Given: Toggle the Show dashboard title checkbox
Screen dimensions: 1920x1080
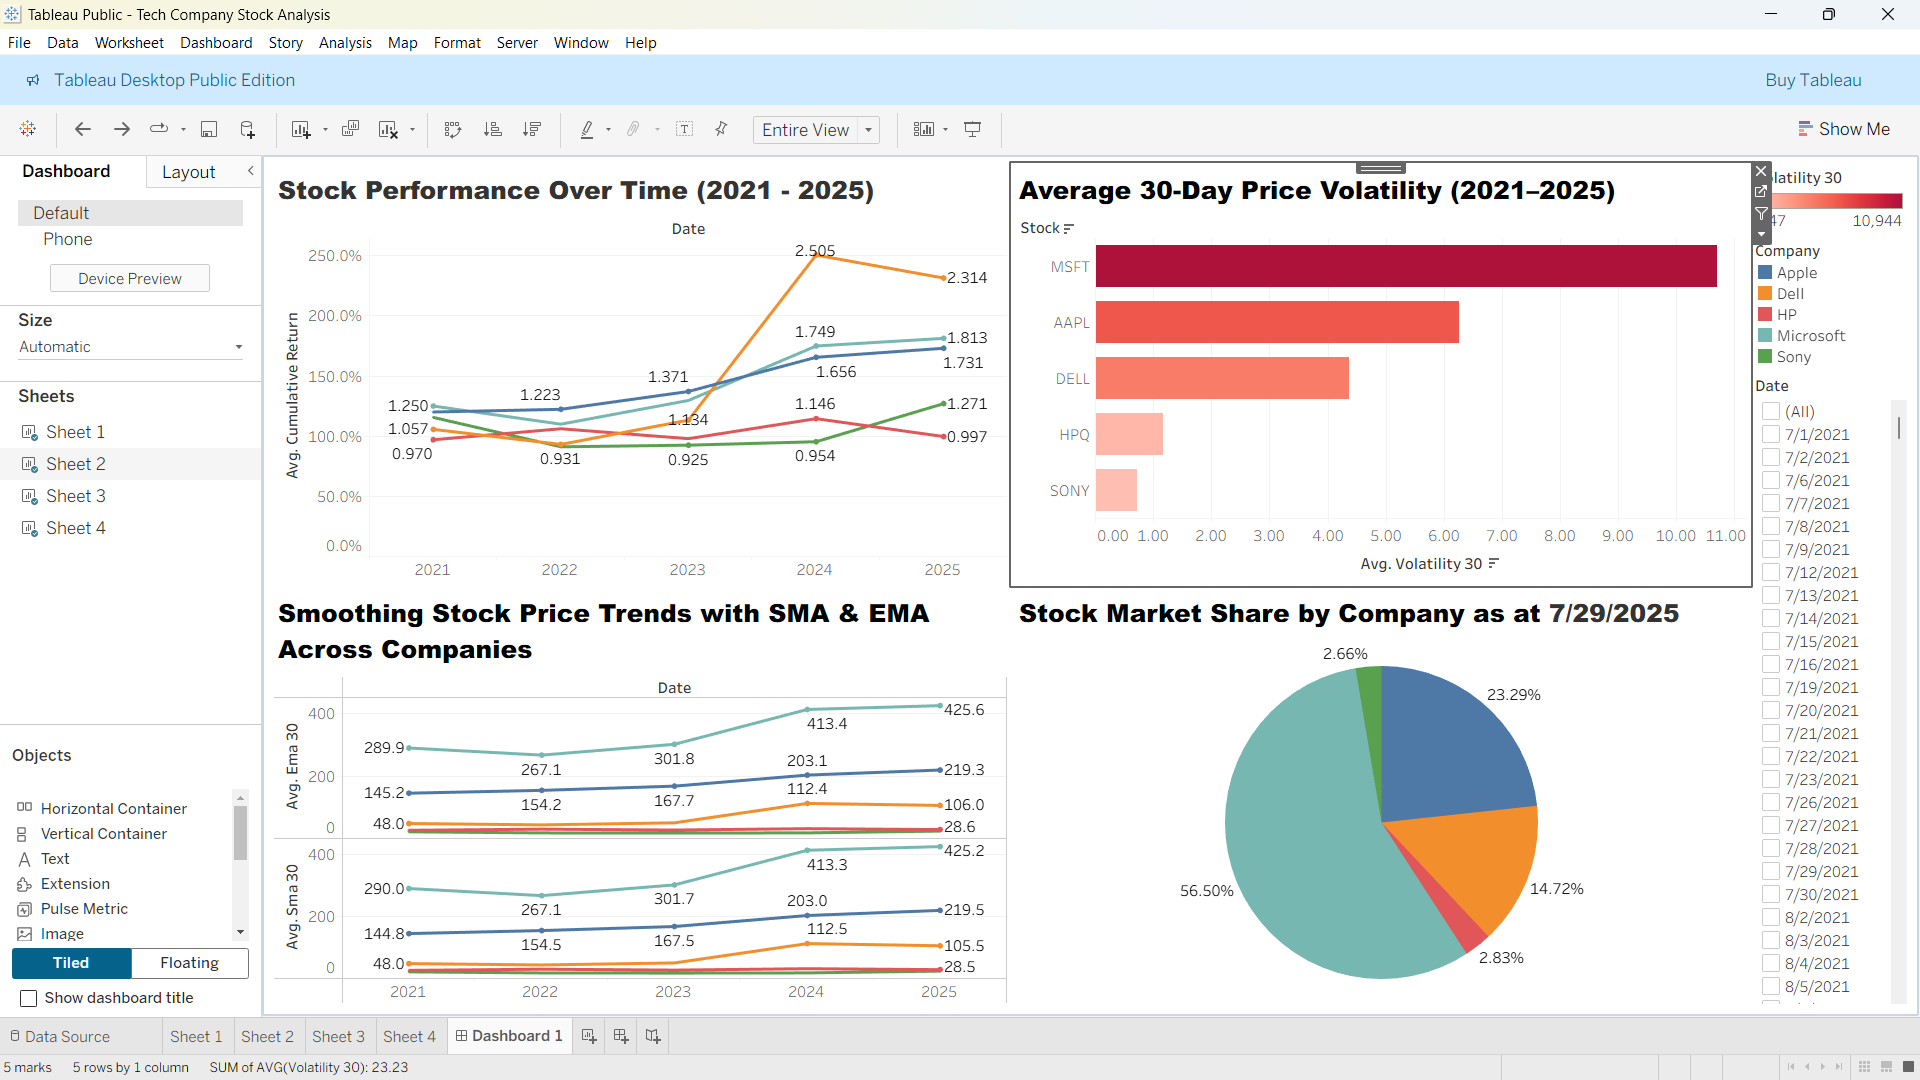Looking at the screenshot, I should coord(29,998).
